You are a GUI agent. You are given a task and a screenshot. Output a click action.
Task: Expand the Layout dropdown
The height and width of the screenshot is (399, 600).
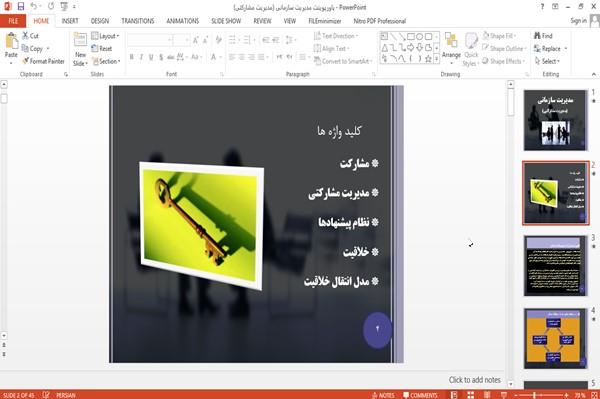pyautogui.click(x=105, y=36)
